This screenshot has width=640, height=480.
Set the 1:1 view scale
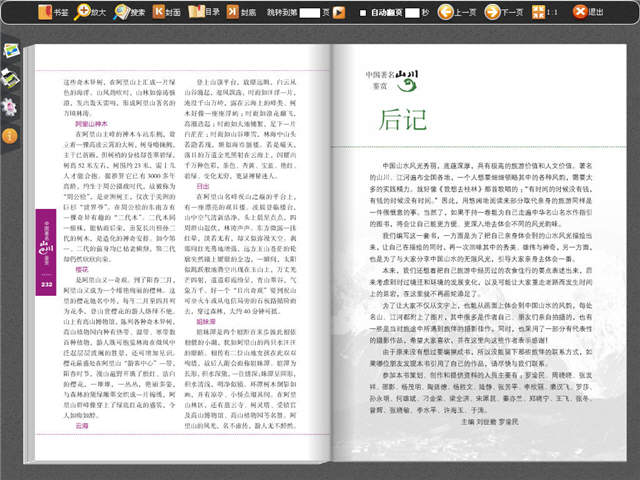click(x=544, y=12)
